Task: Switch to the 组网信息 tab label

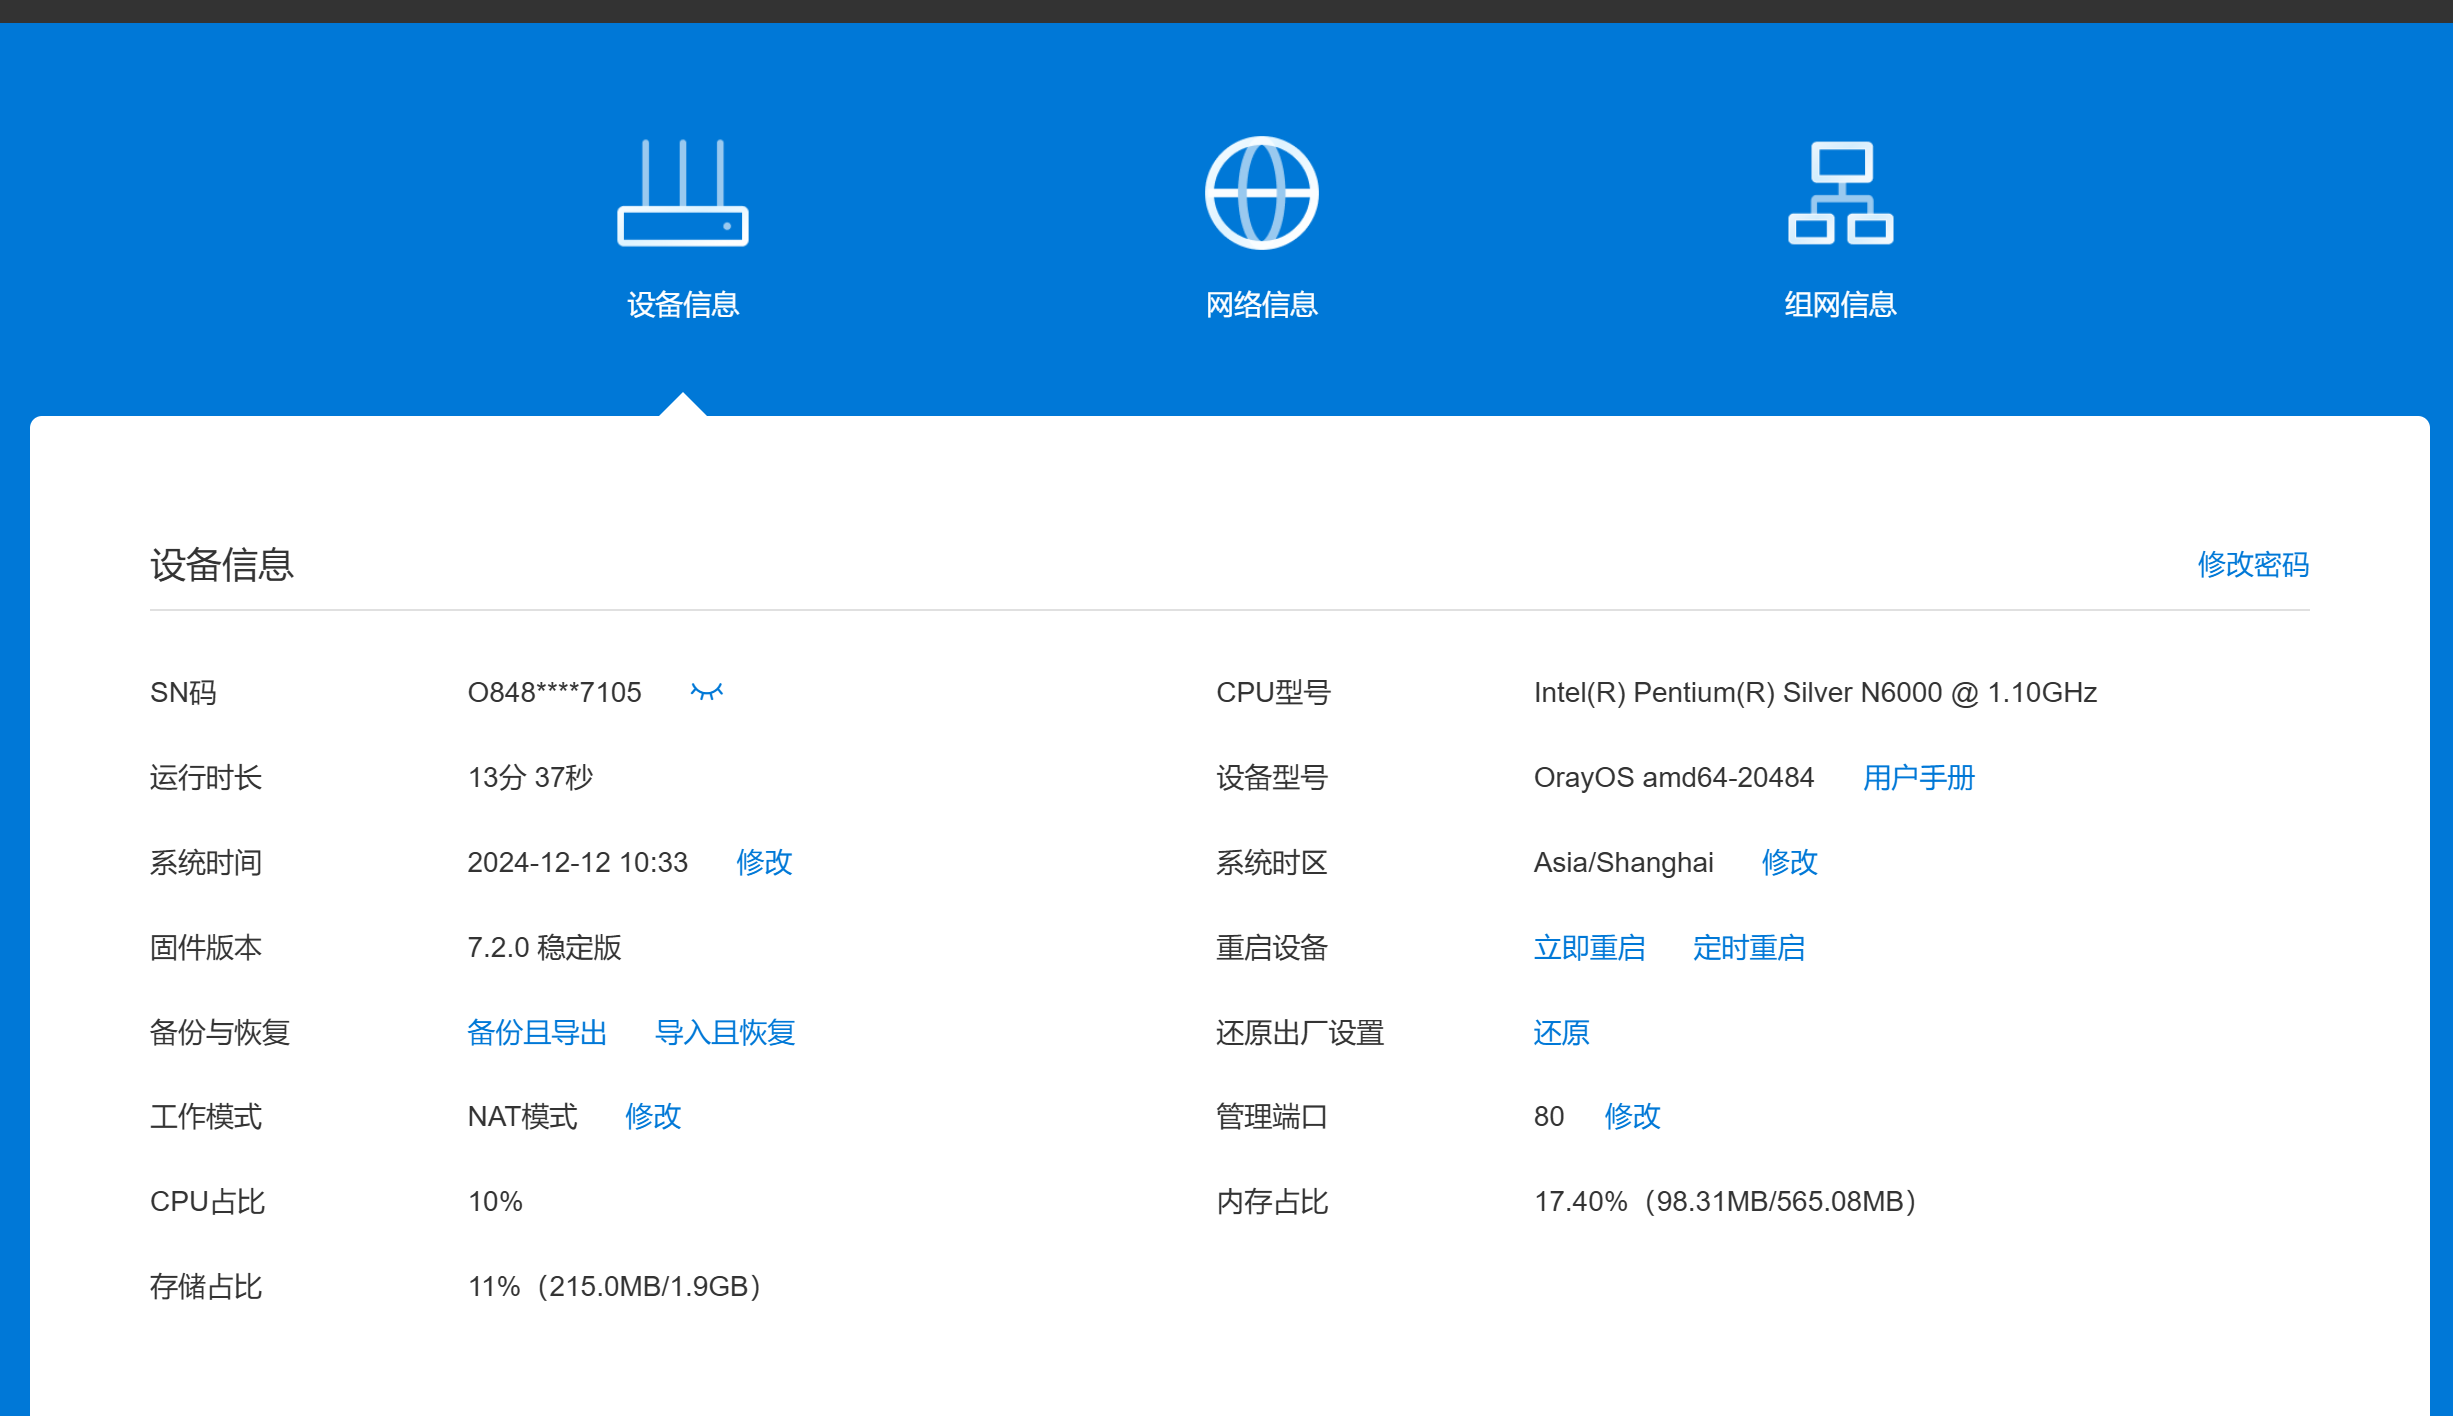Action: pos(1840,304)
